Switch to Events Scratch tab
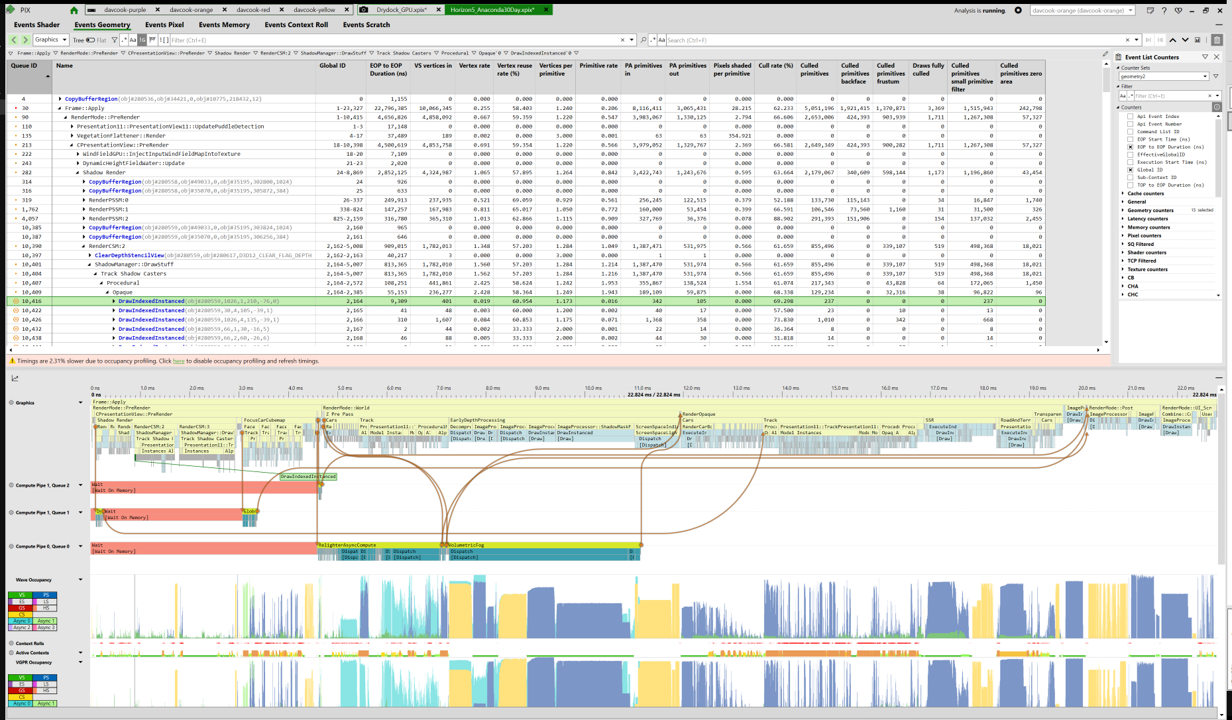 tap(366, 25)
